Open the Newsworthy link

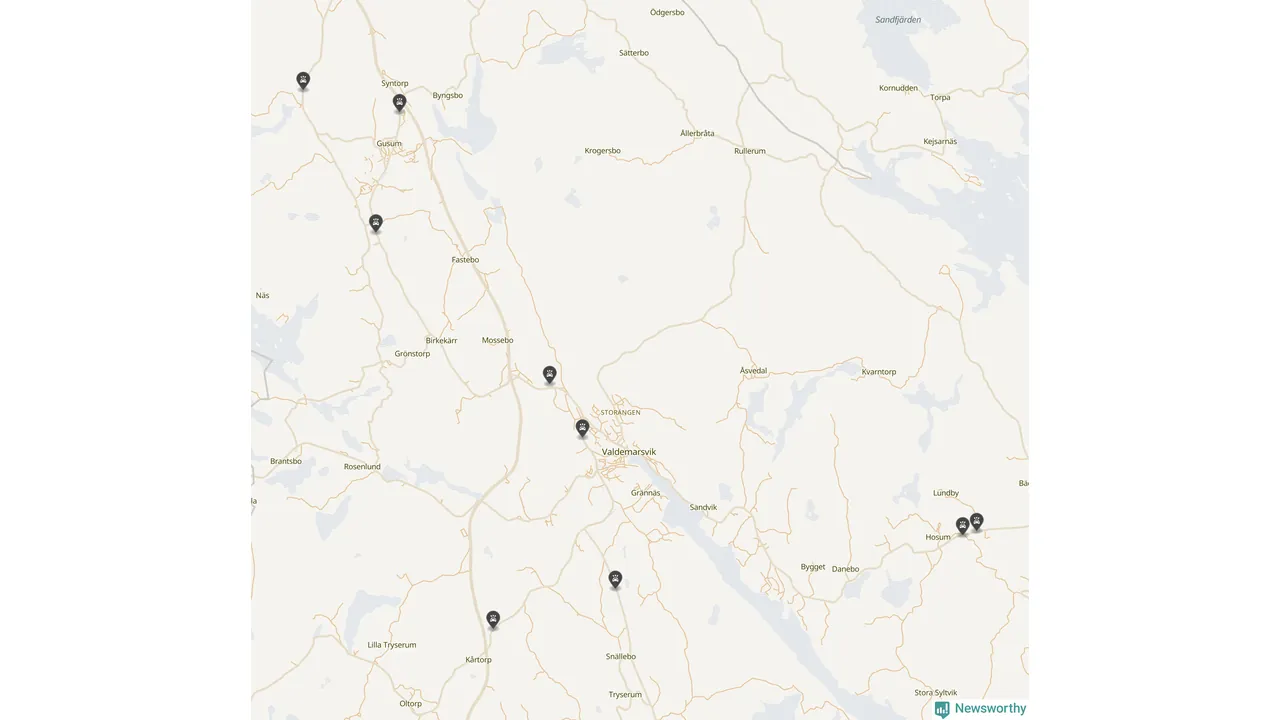[981, 709]
